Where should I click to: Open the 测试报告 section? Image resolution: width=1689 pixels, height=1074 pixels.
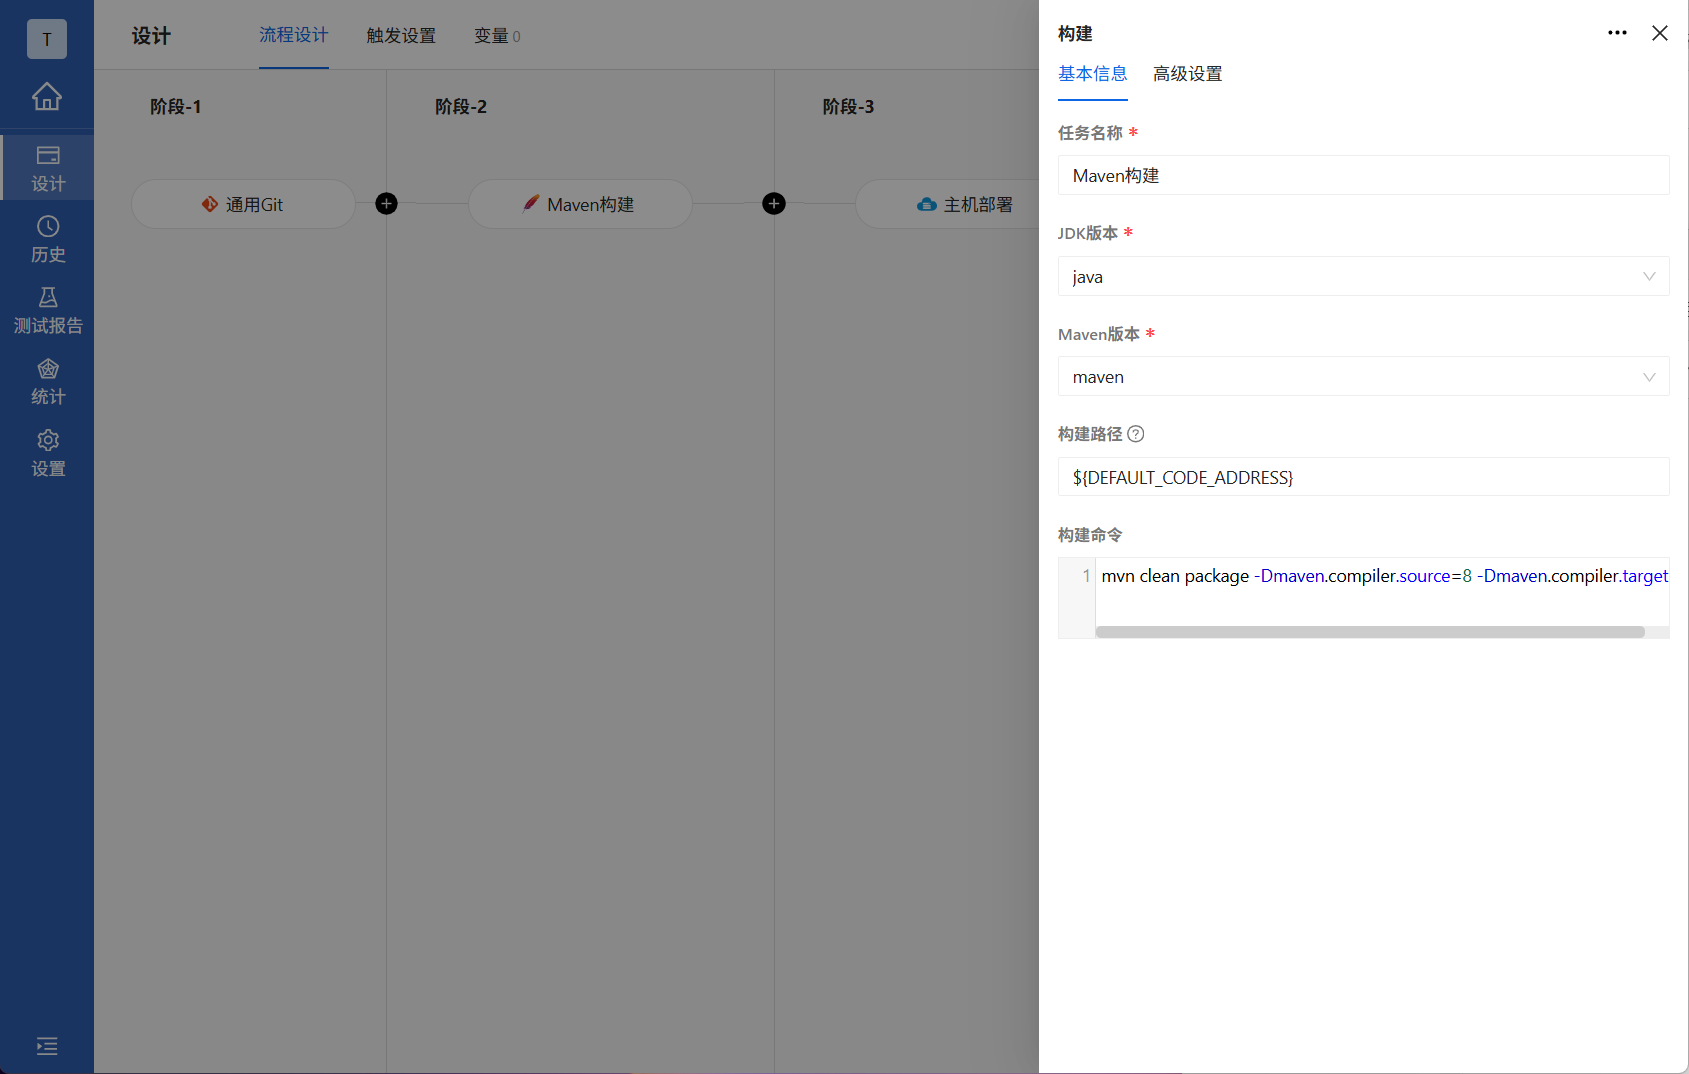tap(47, 309)
